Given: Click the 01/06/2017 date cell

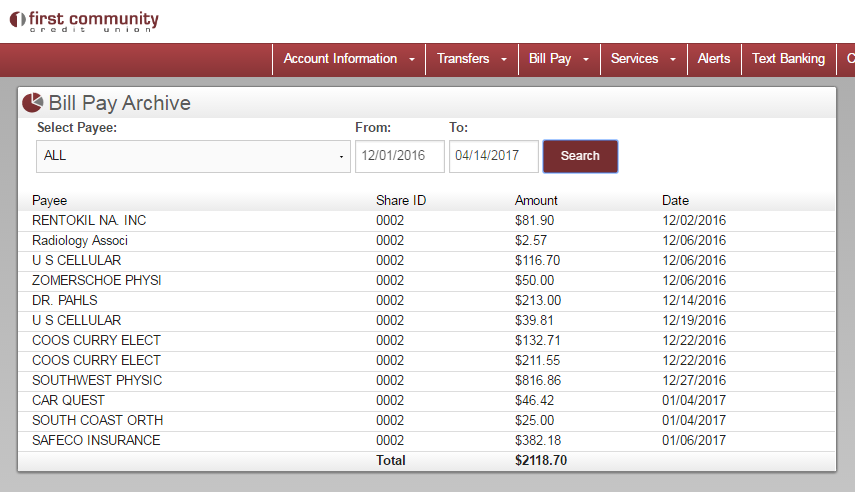Looking at the screenshot, I should pyautogui.click(x=694, y=440).
